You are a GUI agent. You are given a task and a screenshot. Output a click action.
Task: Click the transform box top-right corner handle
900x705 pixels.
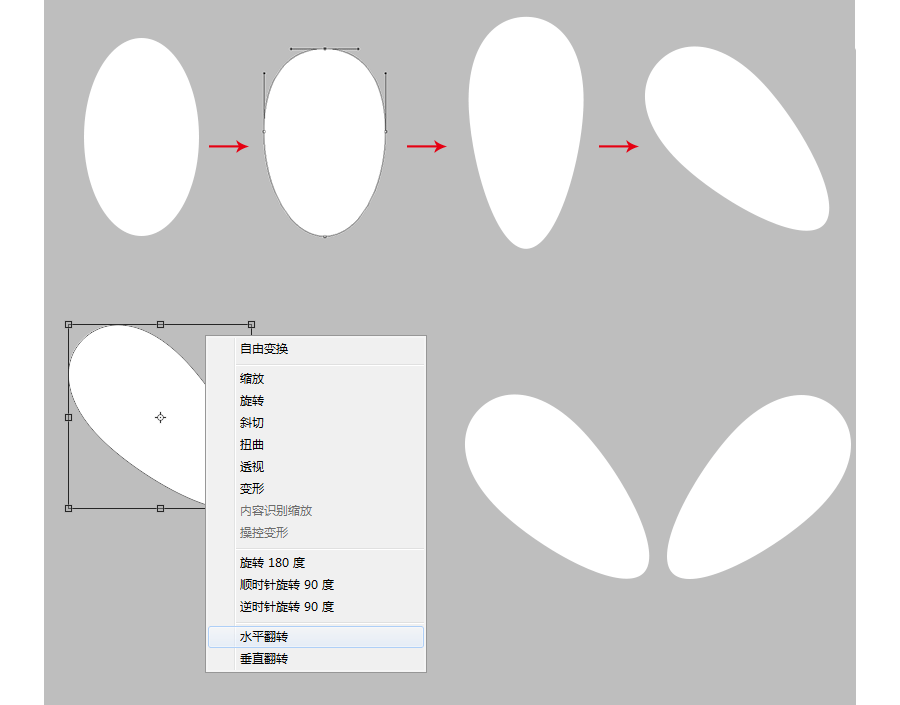tap(251, 324)
